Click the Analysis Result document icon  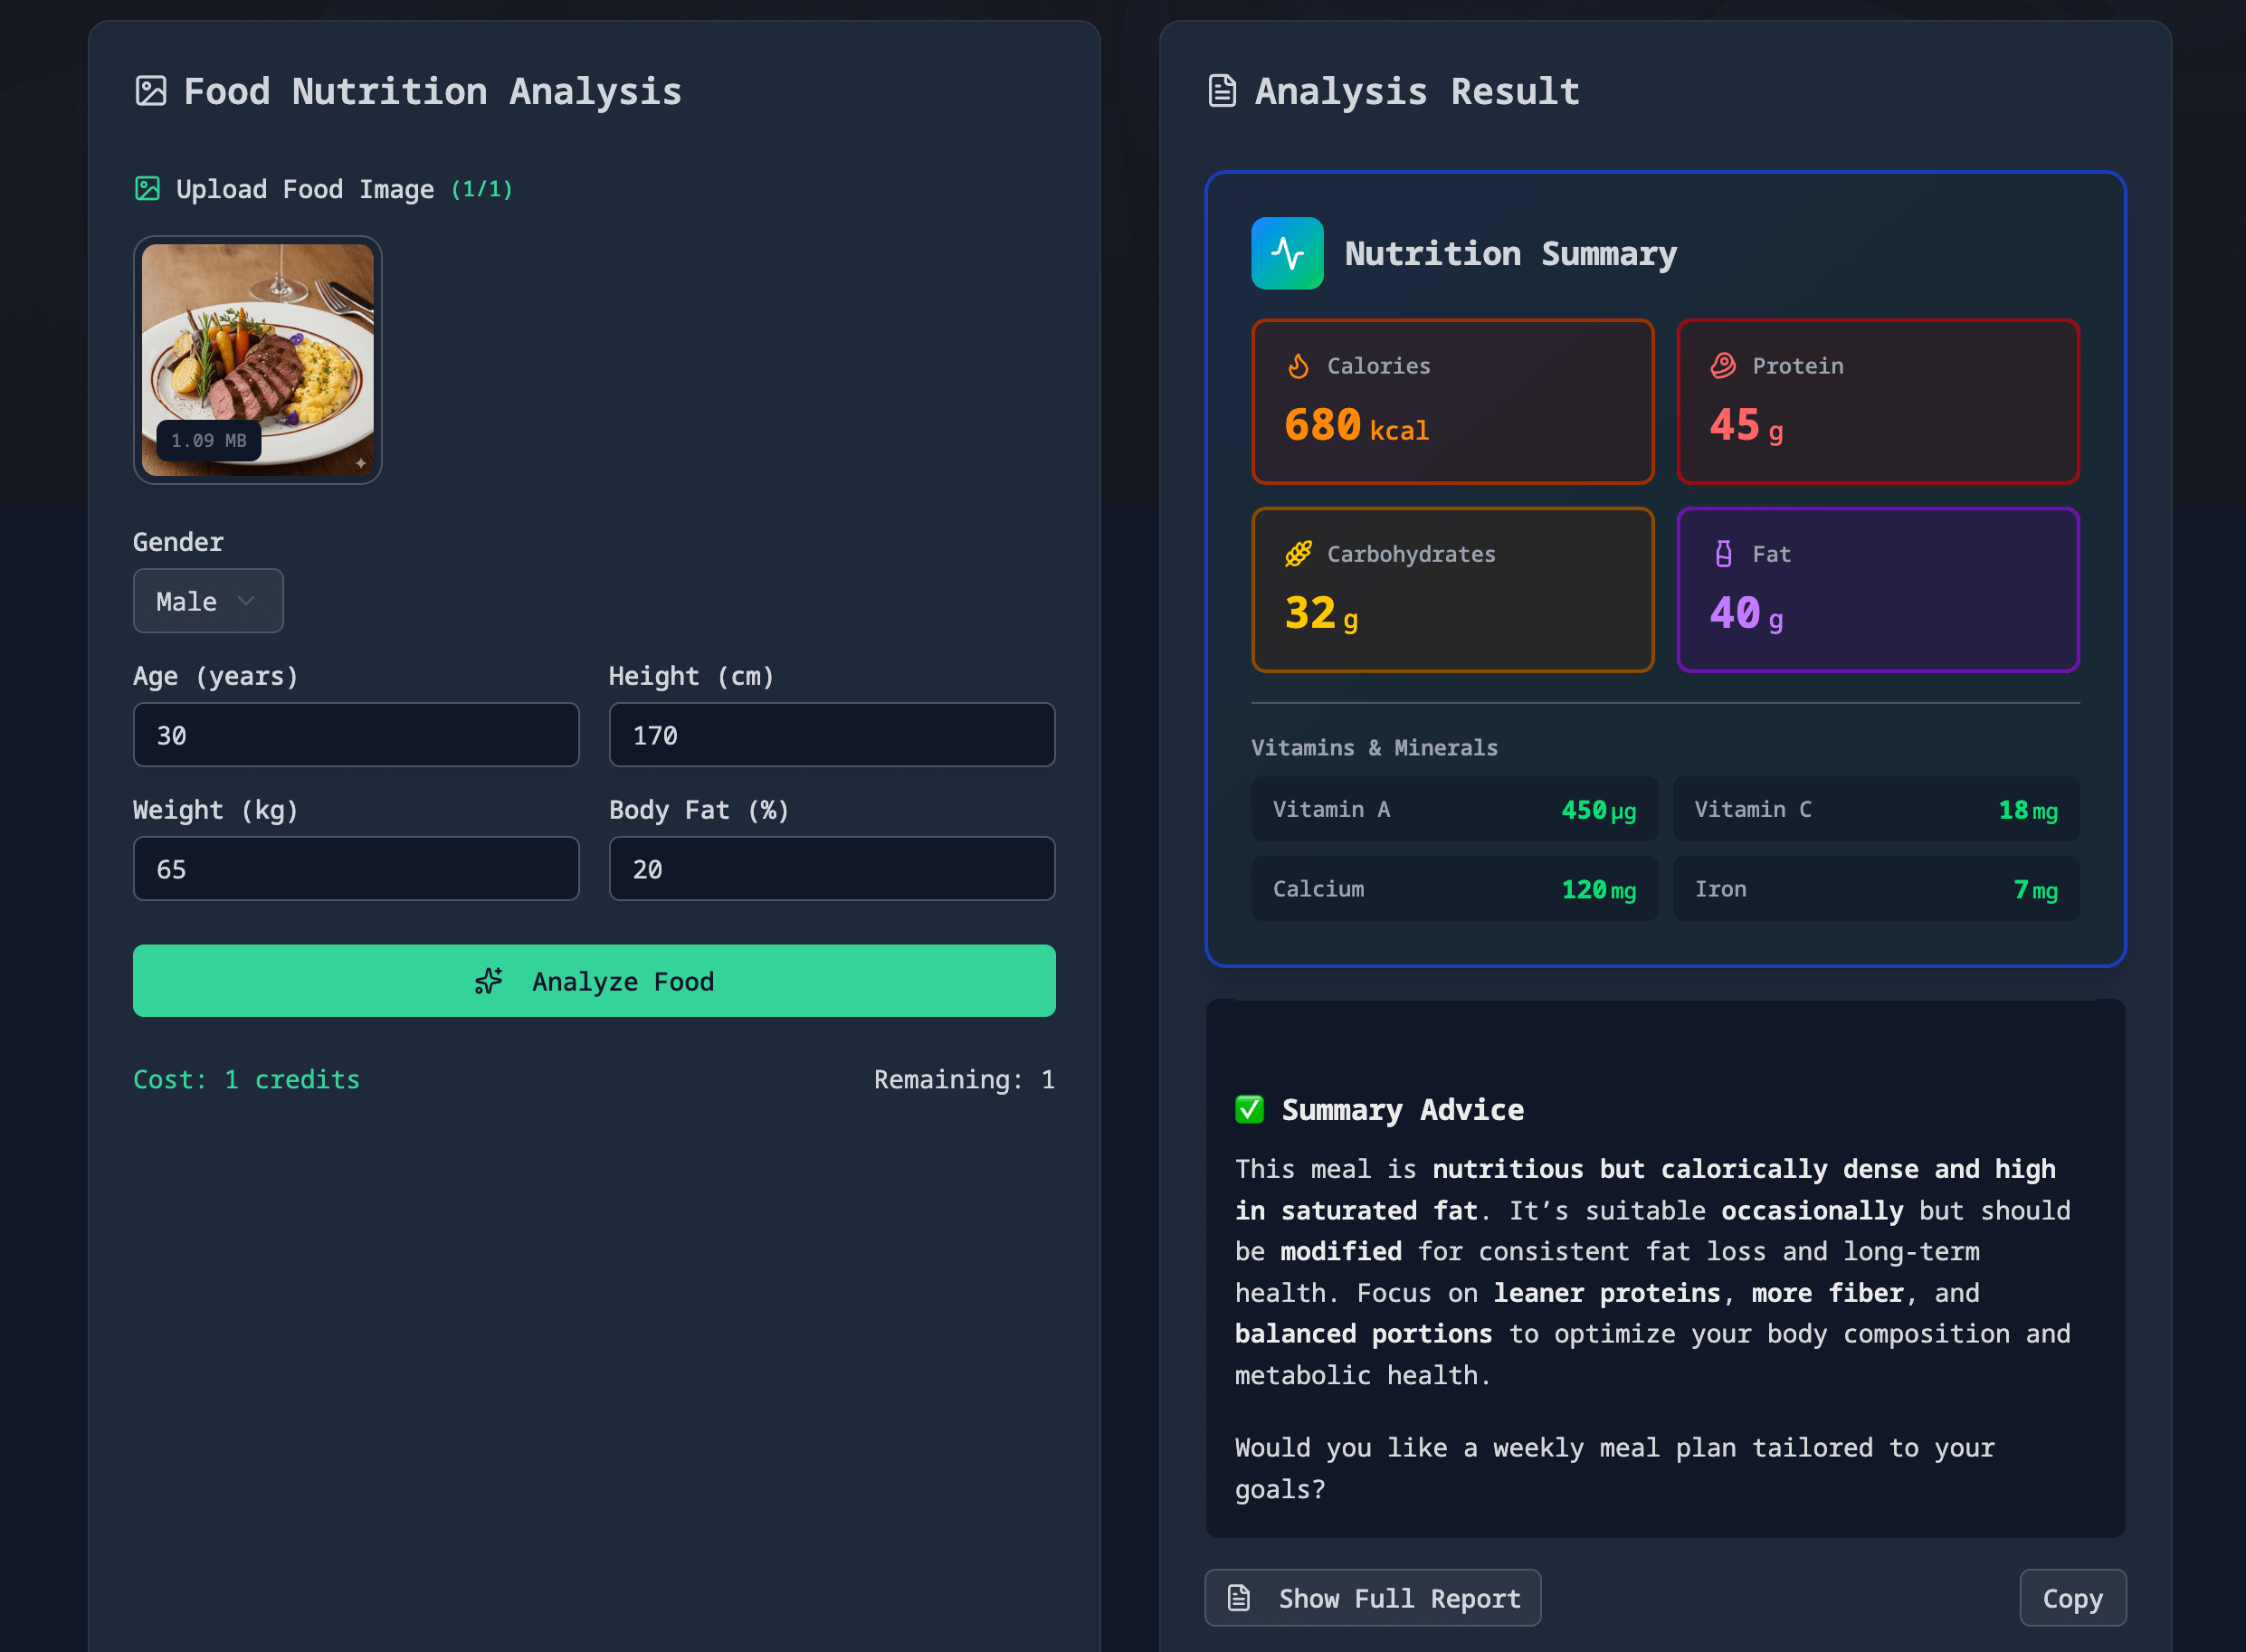pos(1222,91)
